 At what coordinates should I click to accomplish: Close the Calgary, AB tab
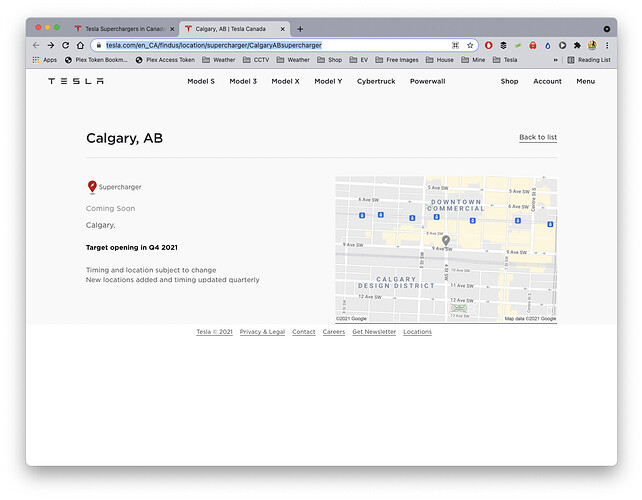coord(283,29)
